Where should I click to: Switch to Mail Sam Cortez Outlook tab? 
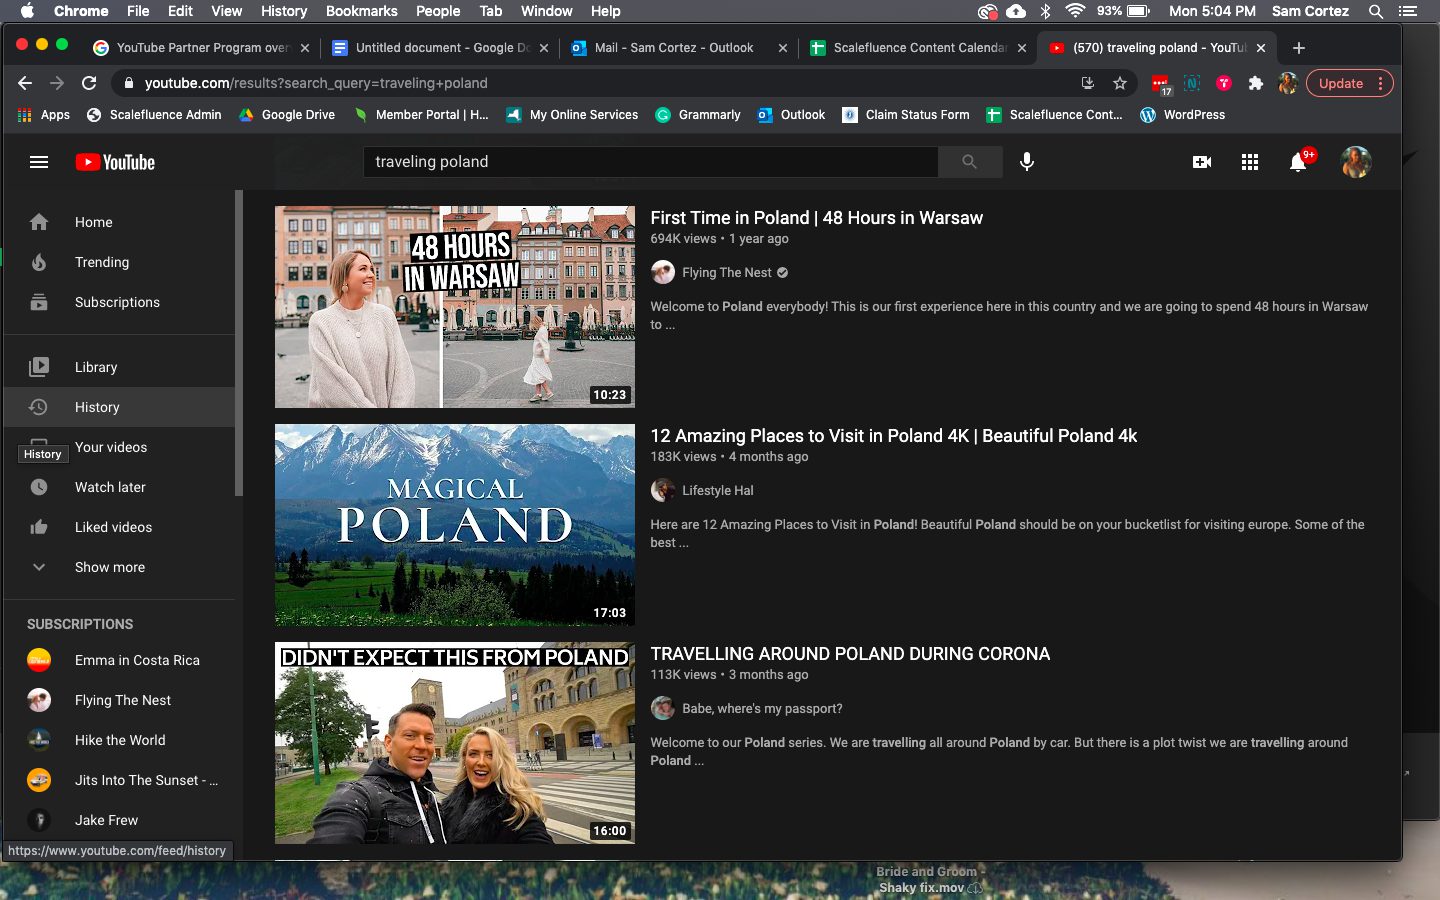point(679,48)
